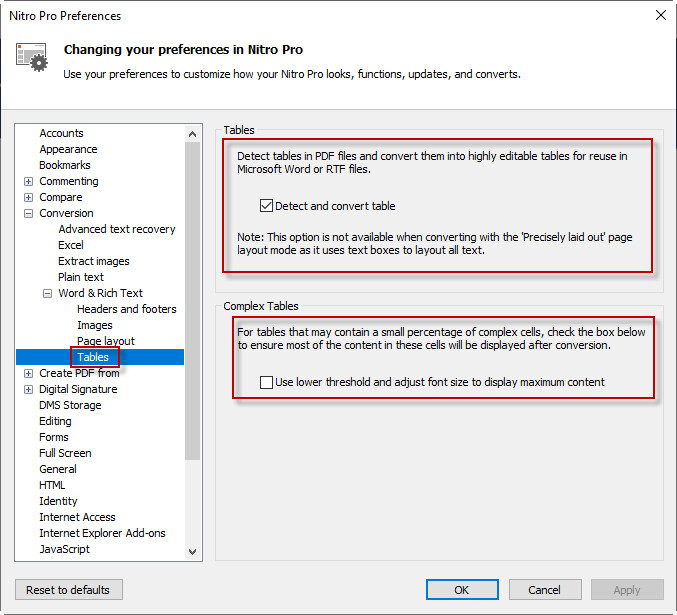677x615 pixels.
Task: Close the Nitro Pro Preferences dialog
Action: tap(659, 15)
